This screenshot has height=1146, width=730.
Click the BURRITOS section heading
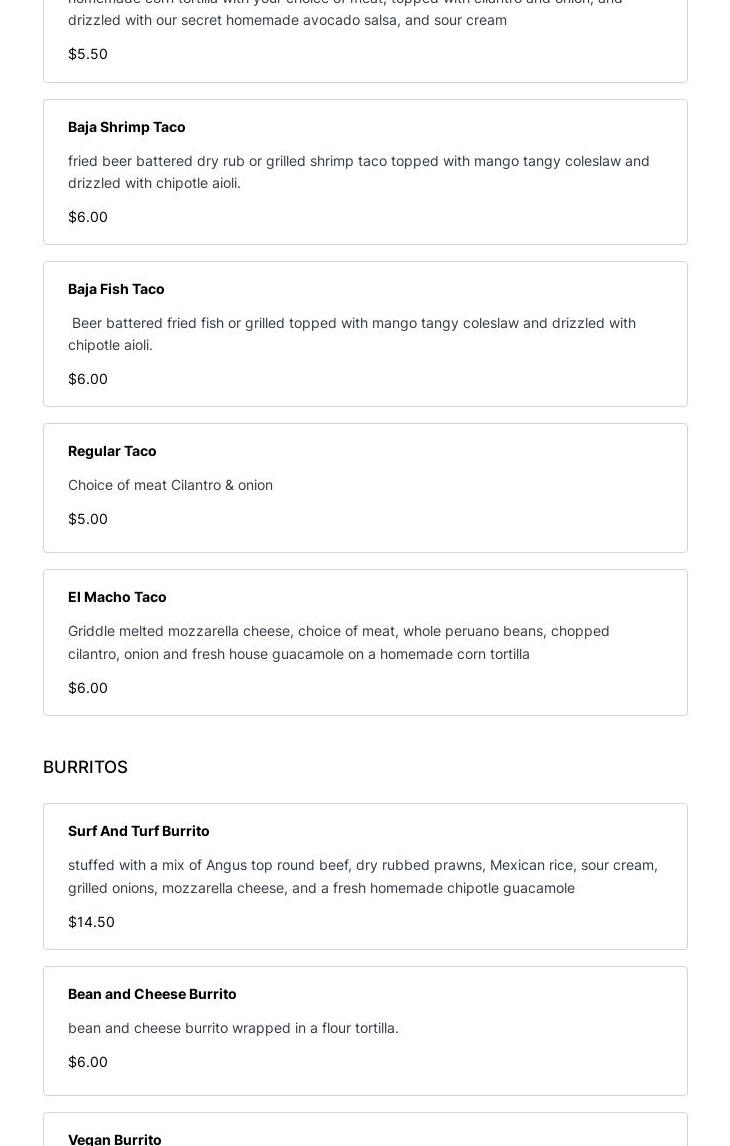coord(85,767)
